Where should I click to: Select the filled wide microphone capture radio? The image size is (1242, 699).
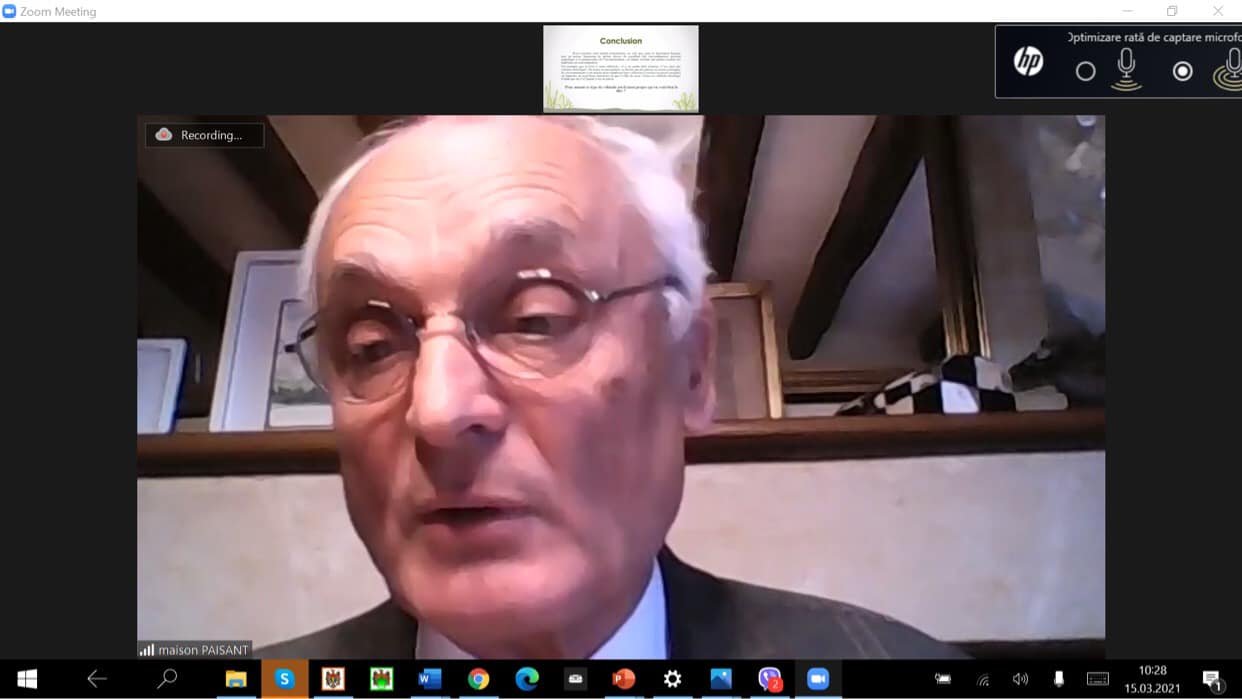tap(1182, 71)
